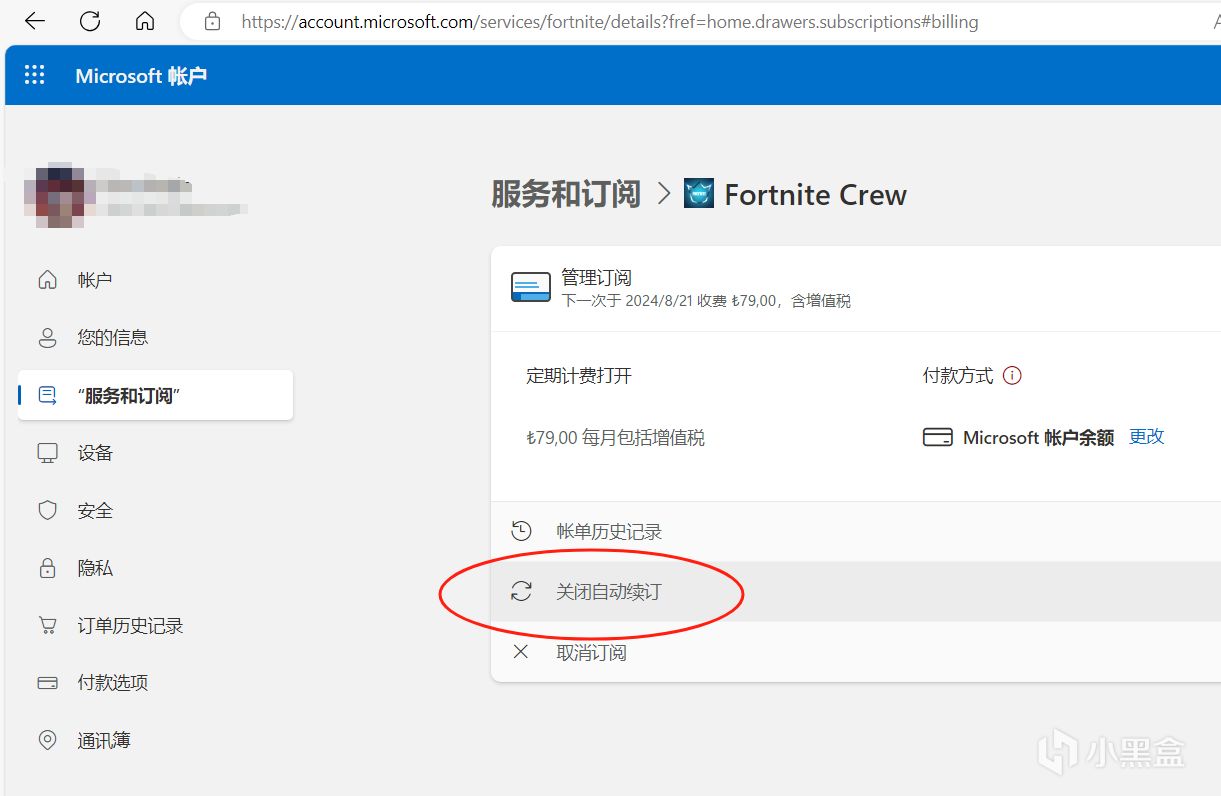Image resolution: width=1221 pixels, height=796 pixels.
Task: Select “服务和订阅” in the sidebar
Action: [x=155, y=395]
